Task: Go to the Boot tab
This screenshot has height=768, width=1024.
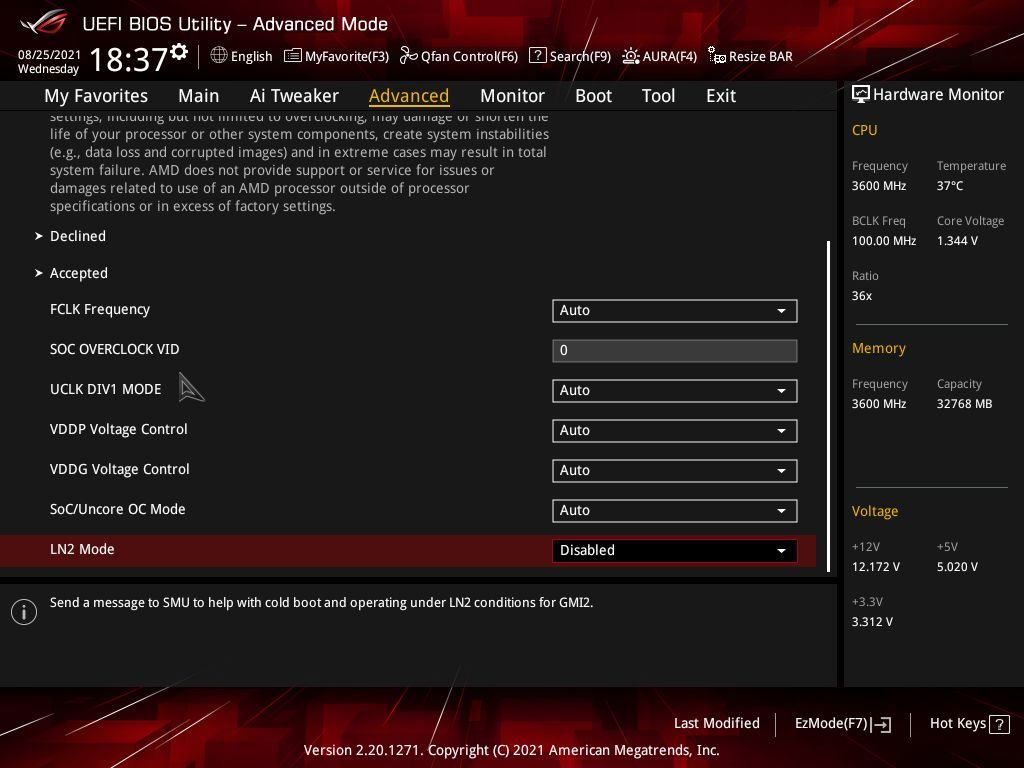Action: pos(593,95)
